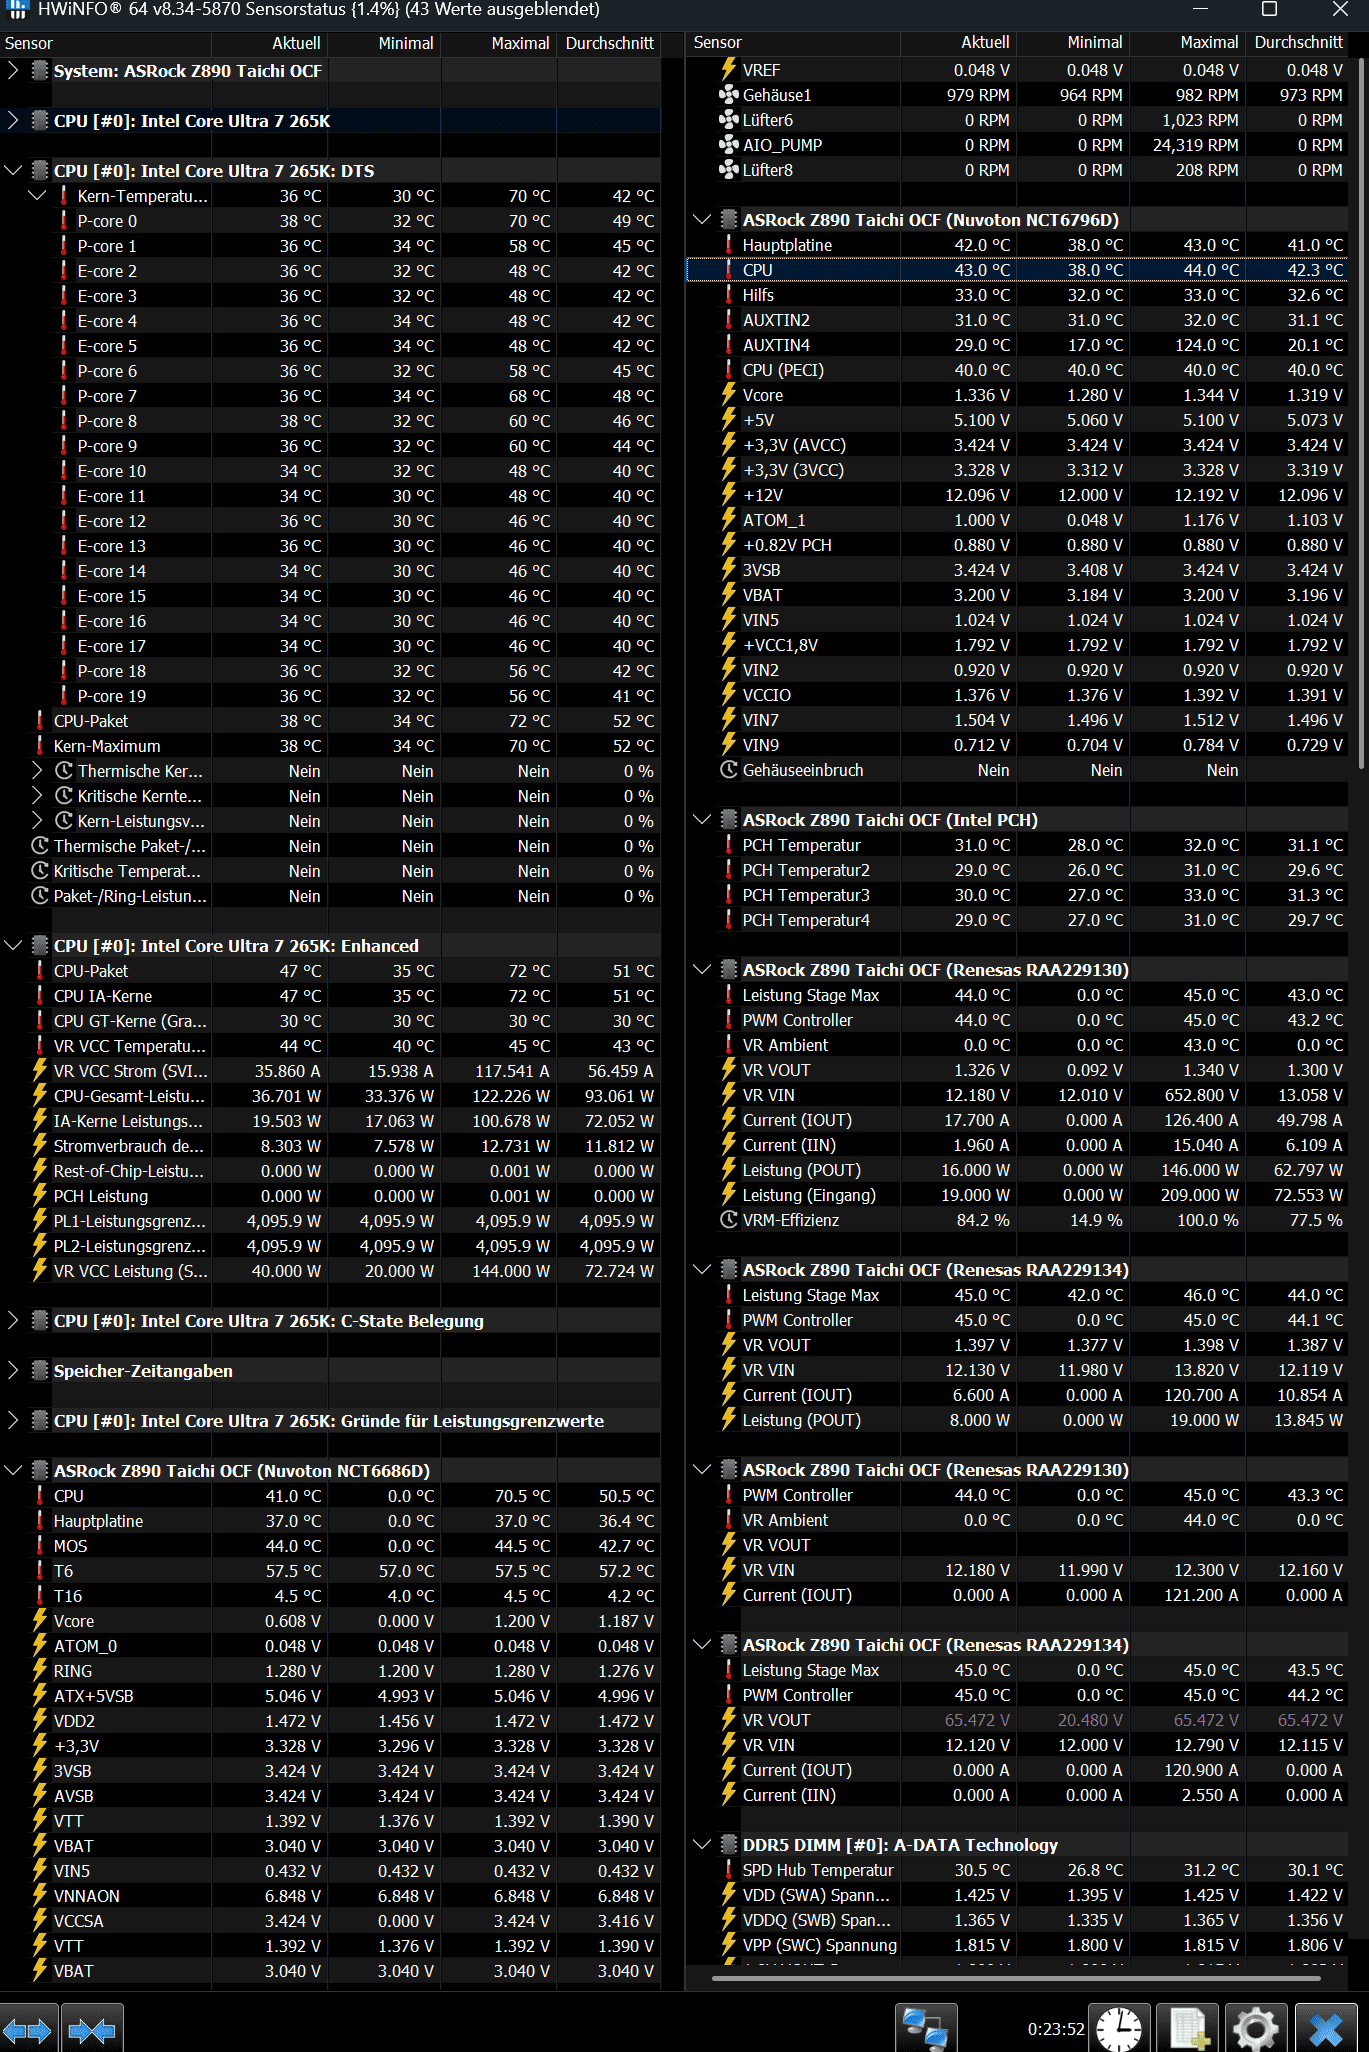Click the AIO_PUMP fan icon
Viewport: 1369px width, 2052px height.
point(729,145)
